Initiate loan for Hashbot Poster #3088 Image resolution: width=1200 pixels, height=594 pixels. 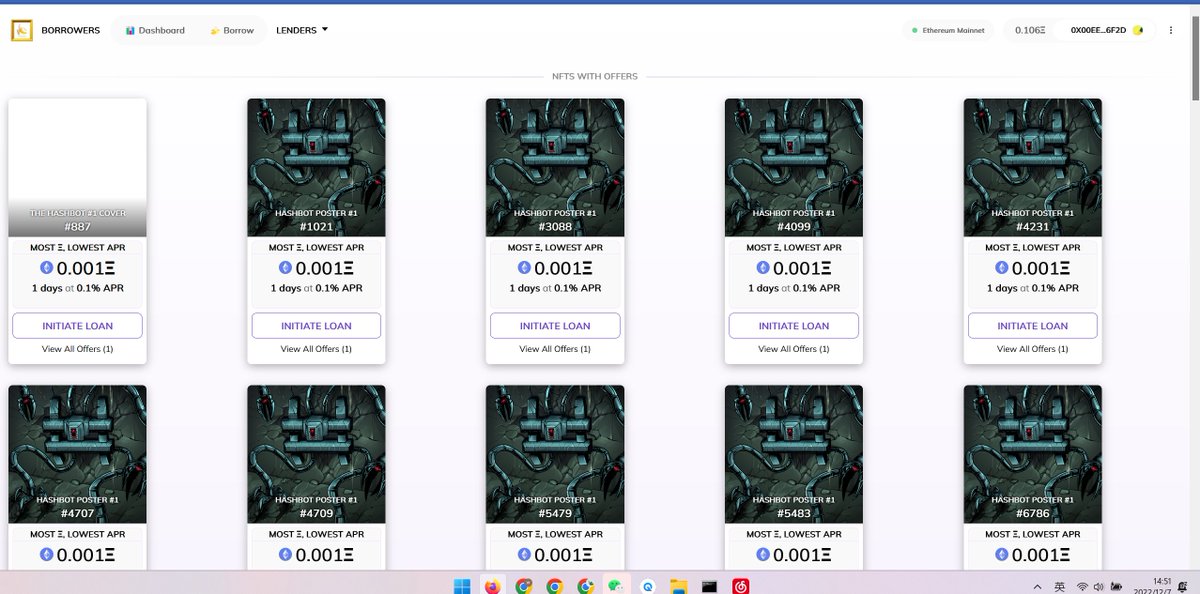pyautogui.click(x=555, y=326)
